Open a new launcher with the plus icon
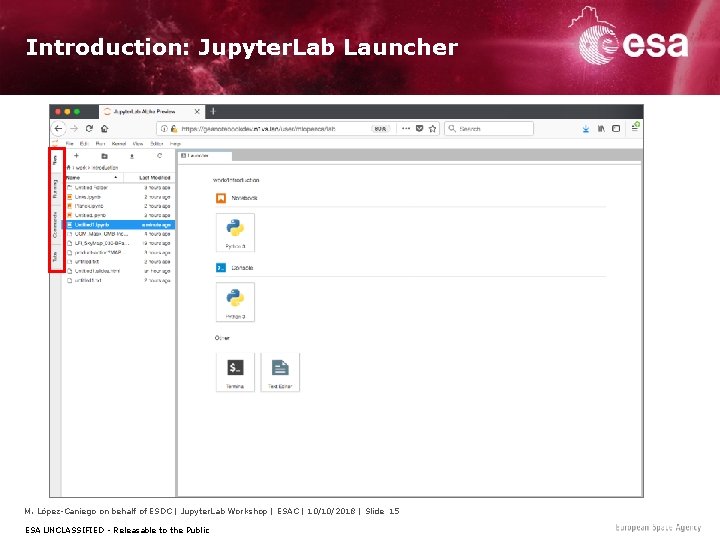Viewport: 720px width, 540px height. (x=76, y=156)
